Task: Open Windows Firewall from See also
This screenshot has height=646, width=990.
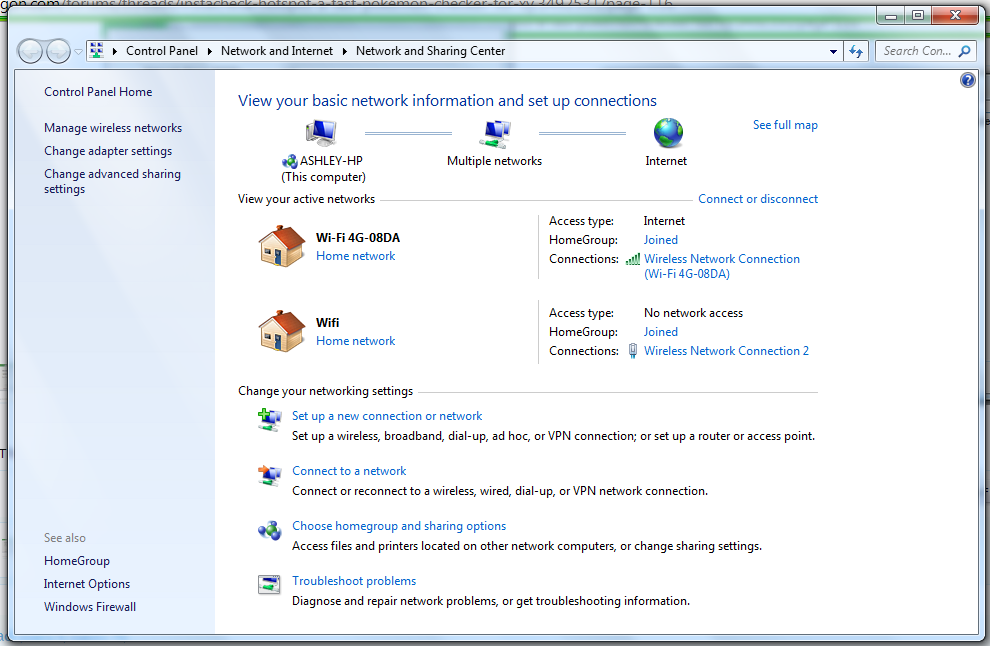Action: 90,607
